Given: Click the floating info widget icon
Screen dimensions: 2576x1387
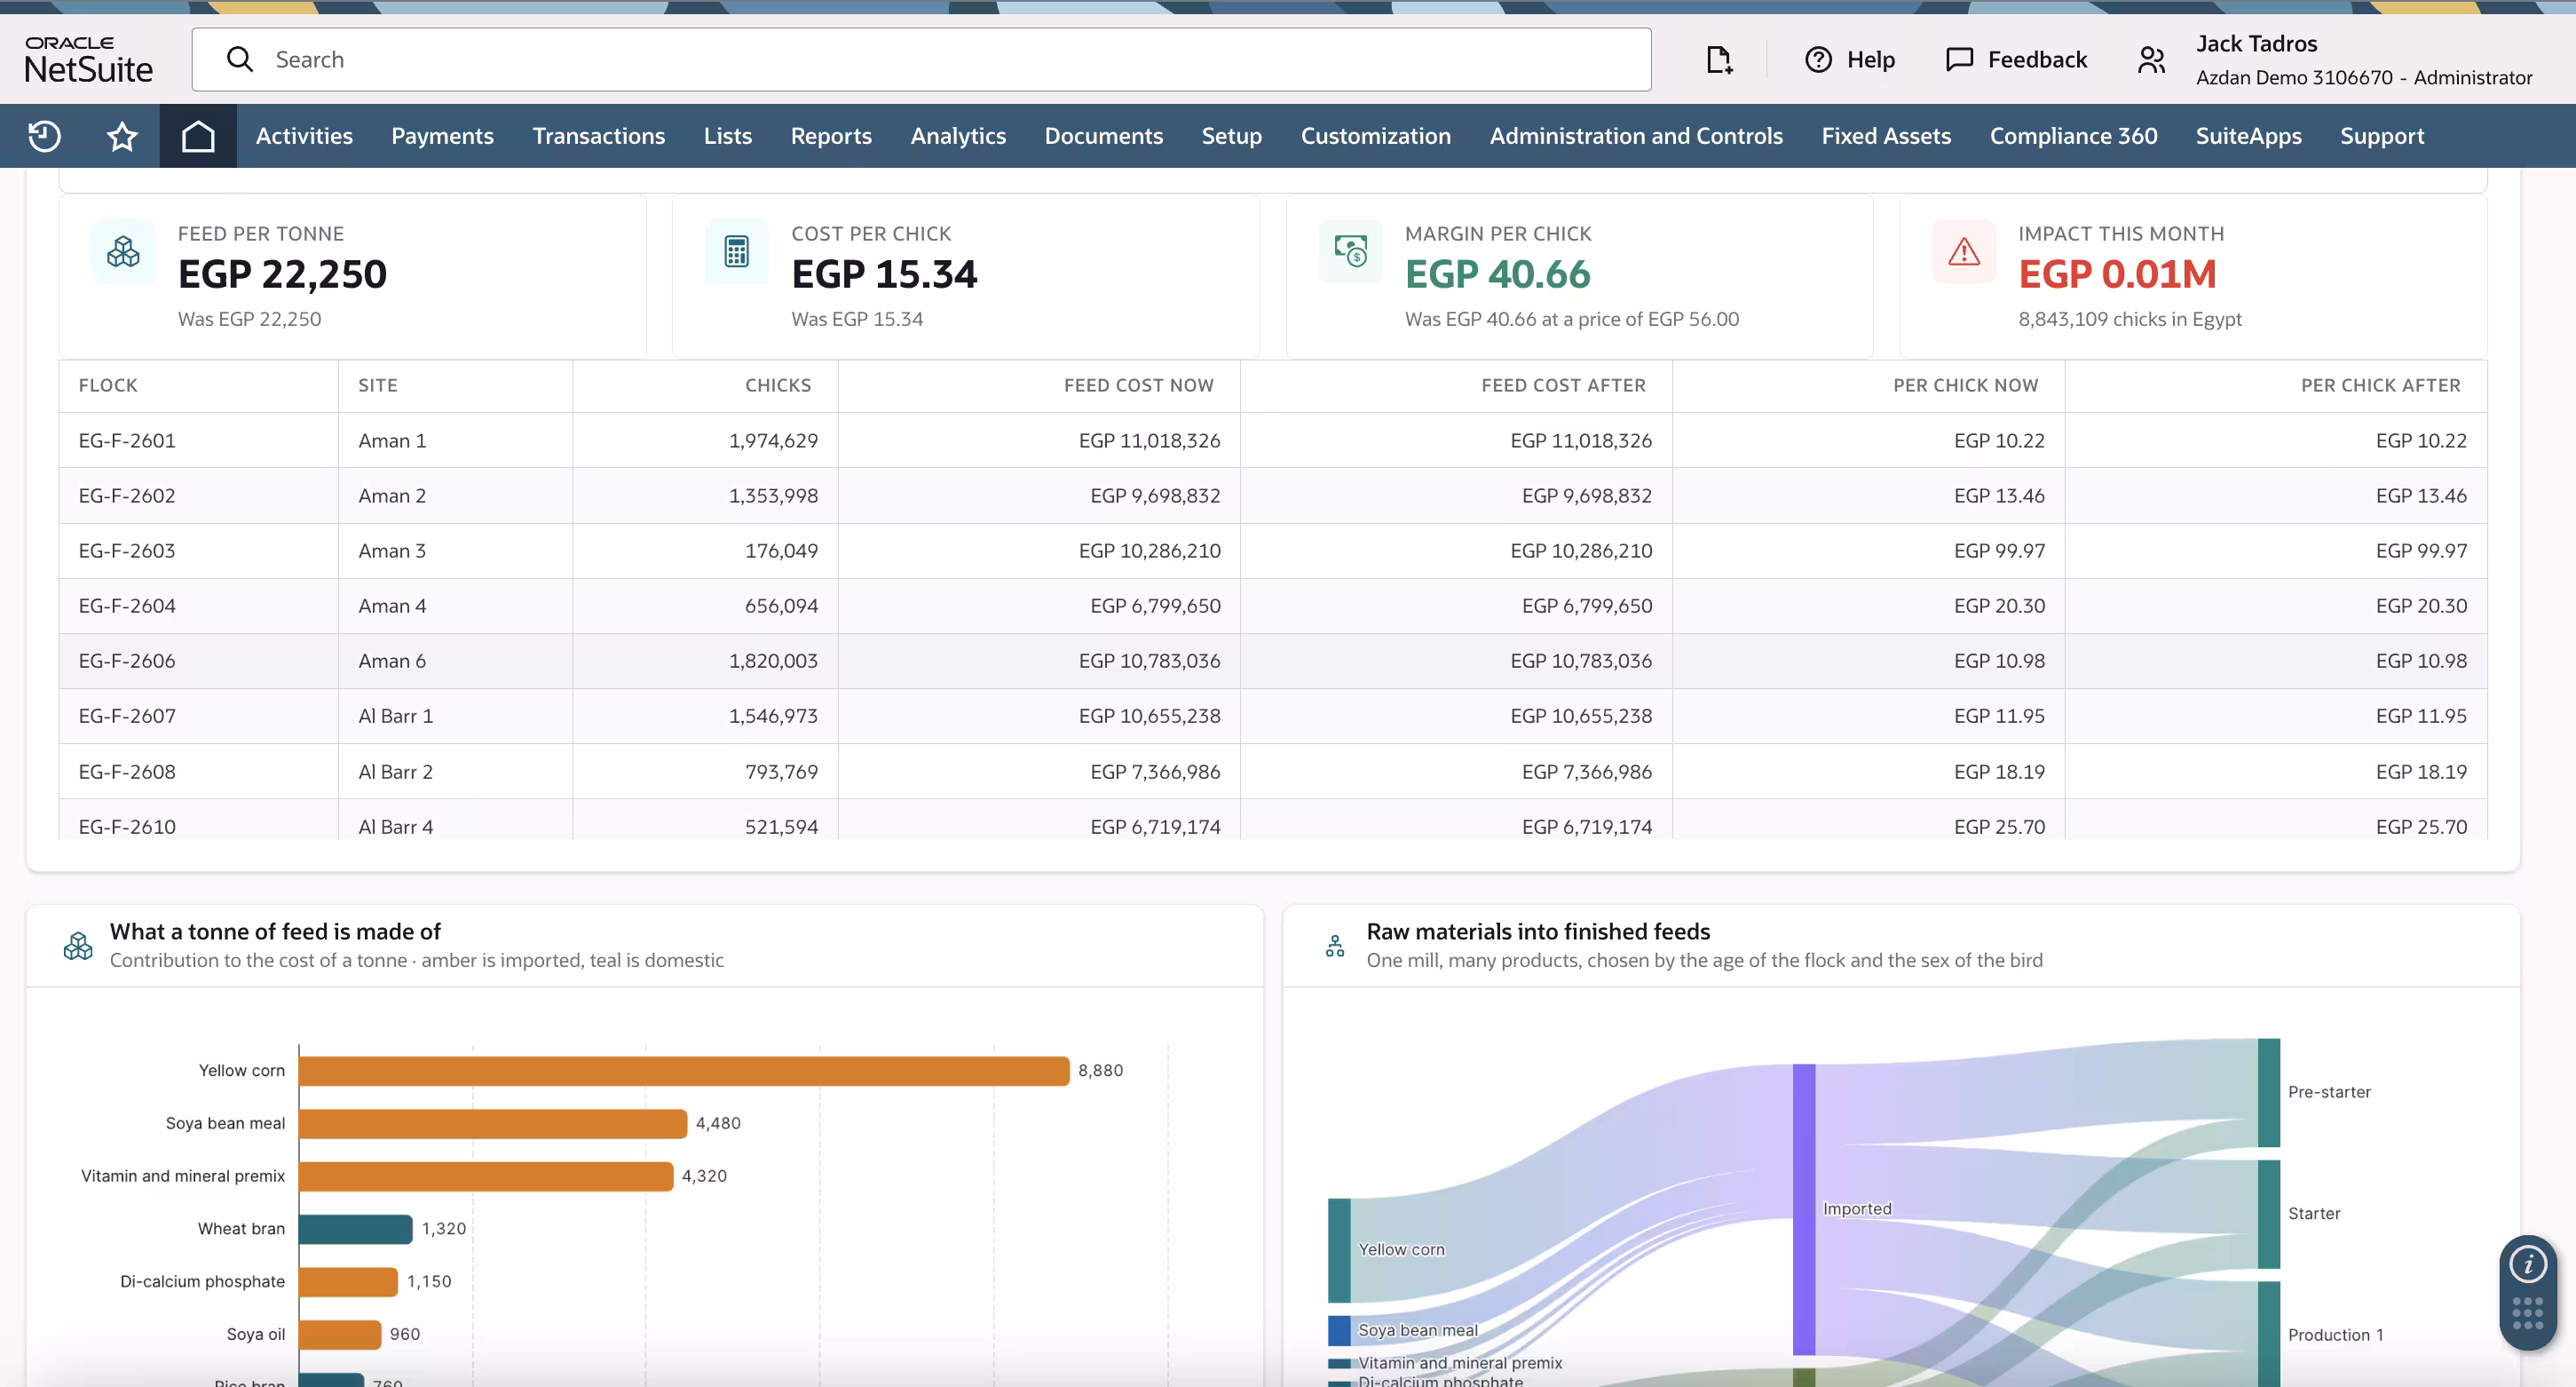Looking at the screenshot, I should pyautogui.click(x=2528, y=1264).
